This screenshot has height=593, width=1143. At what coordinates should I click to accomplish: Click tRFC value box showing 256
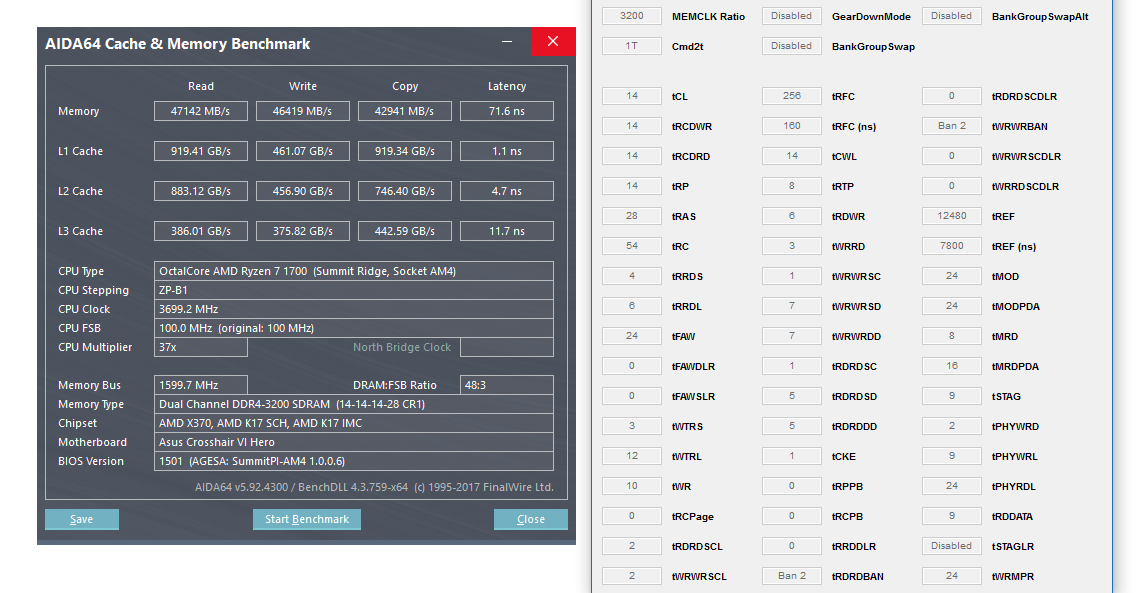tap(792, 96)
